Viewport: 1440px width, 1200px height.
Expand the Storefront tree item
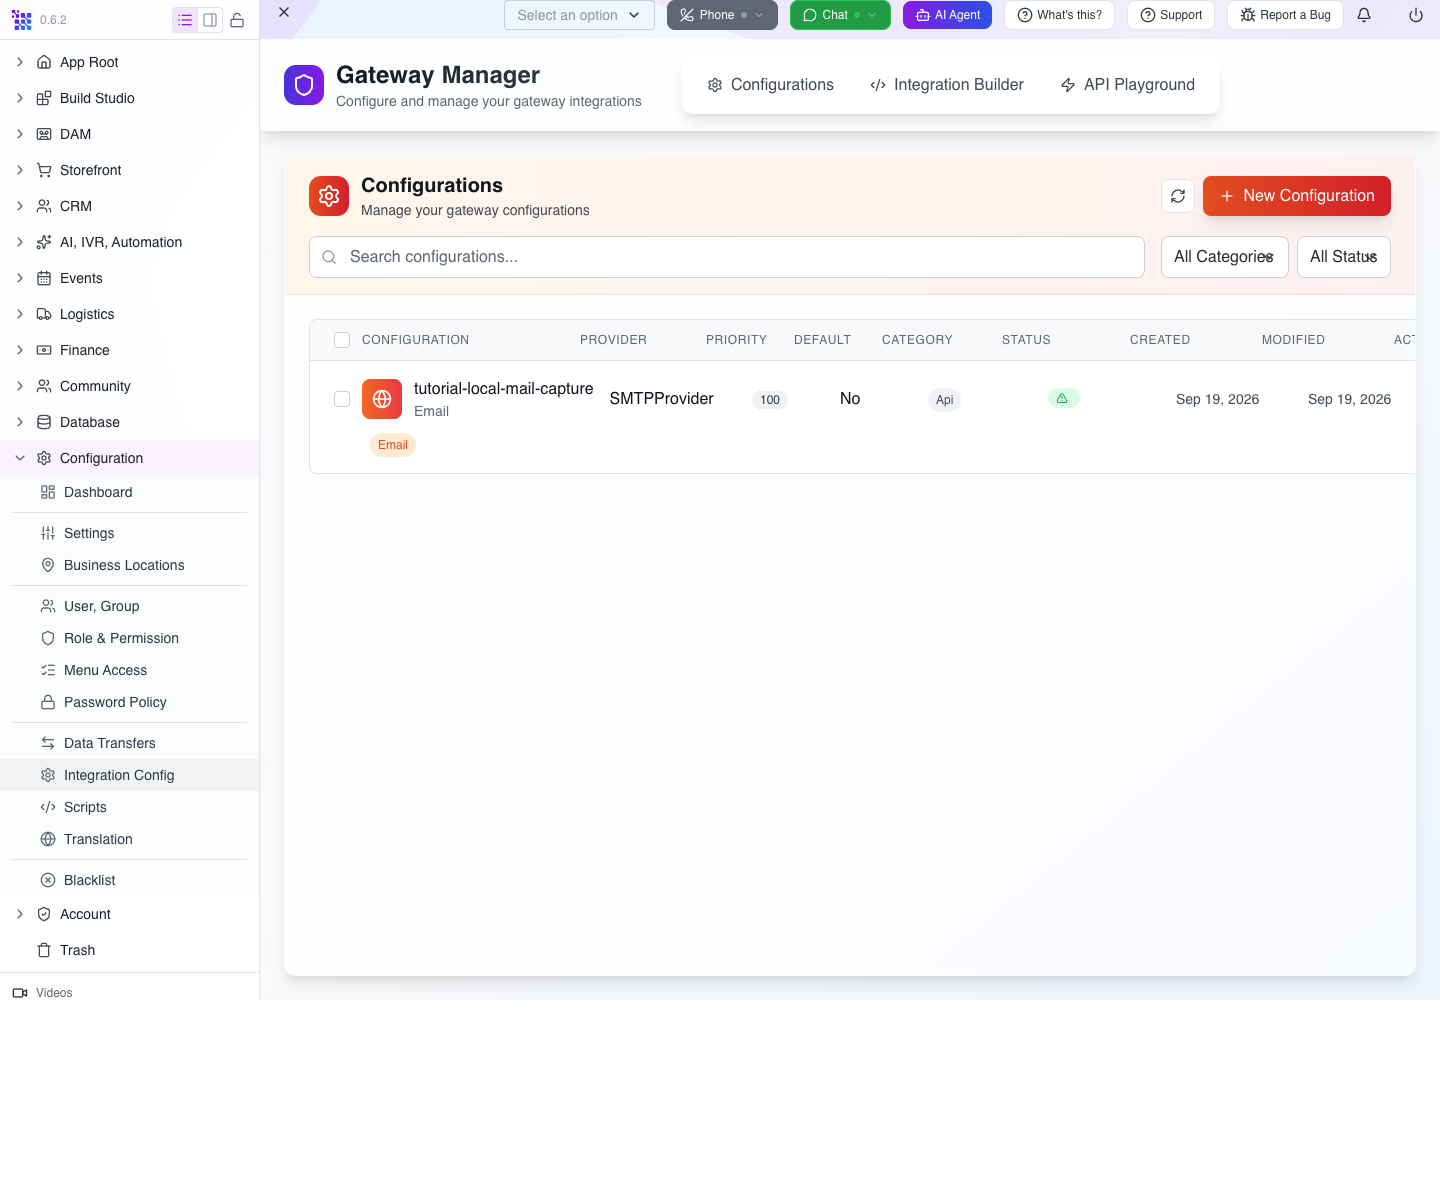[x=20, y=170]
